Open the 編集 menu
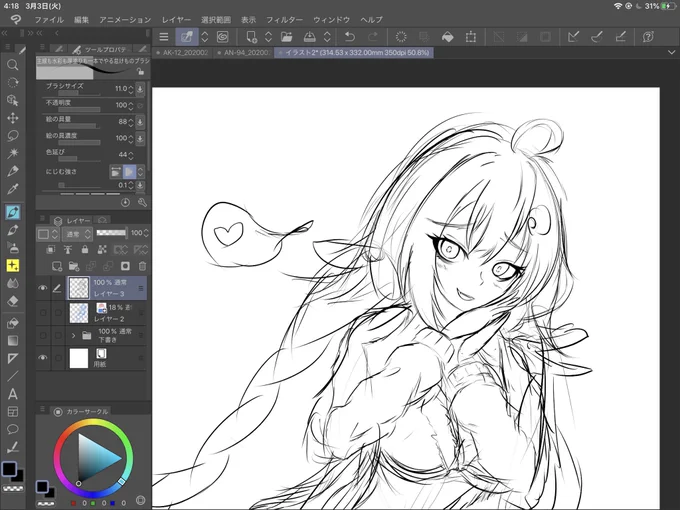680x510 pixels. tap(81, 20)
